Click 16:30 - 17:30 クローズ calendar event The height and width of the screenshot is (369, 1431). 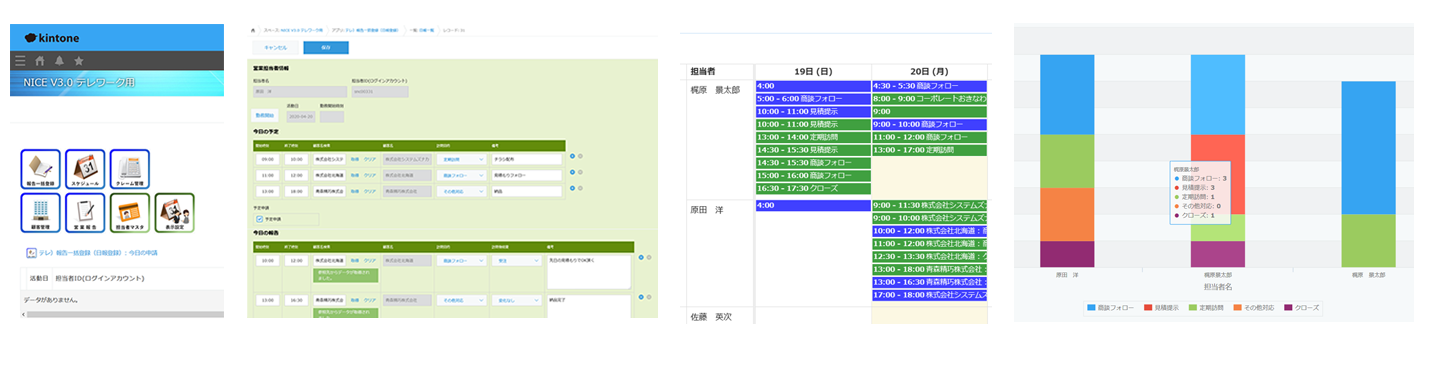[813, 188]
